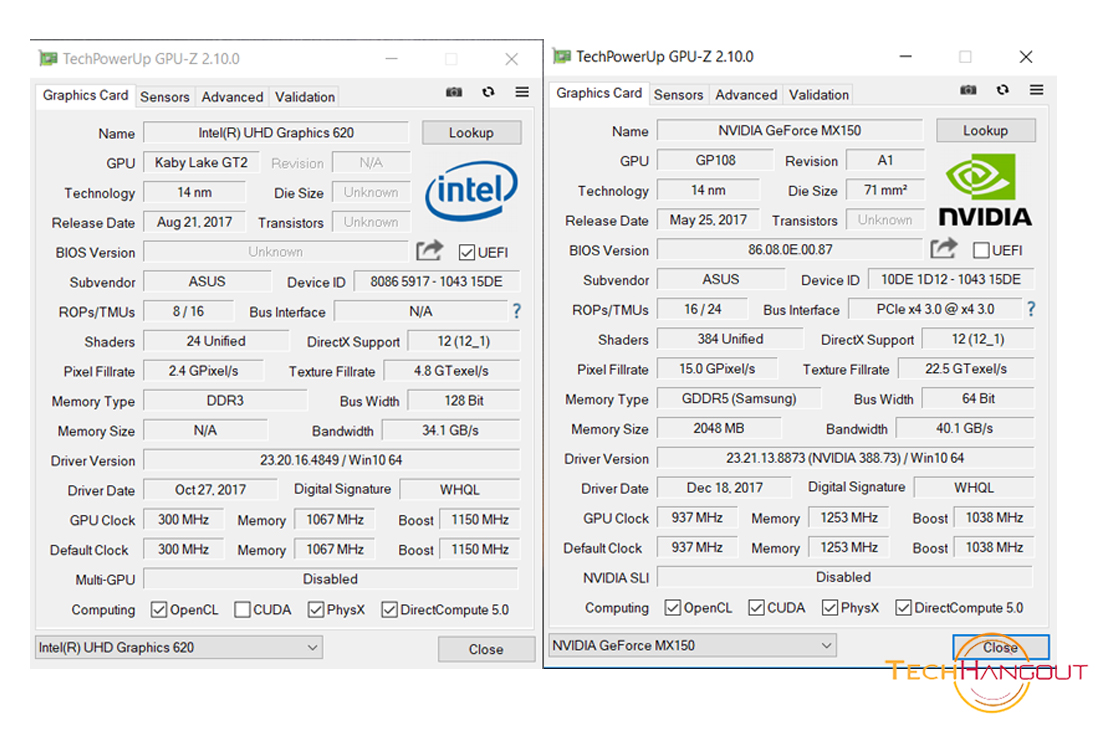This screenshot has height=731, width=1100.
Task: Take screenshot with camera icon in Intel window
Action: tap(454, 92)
